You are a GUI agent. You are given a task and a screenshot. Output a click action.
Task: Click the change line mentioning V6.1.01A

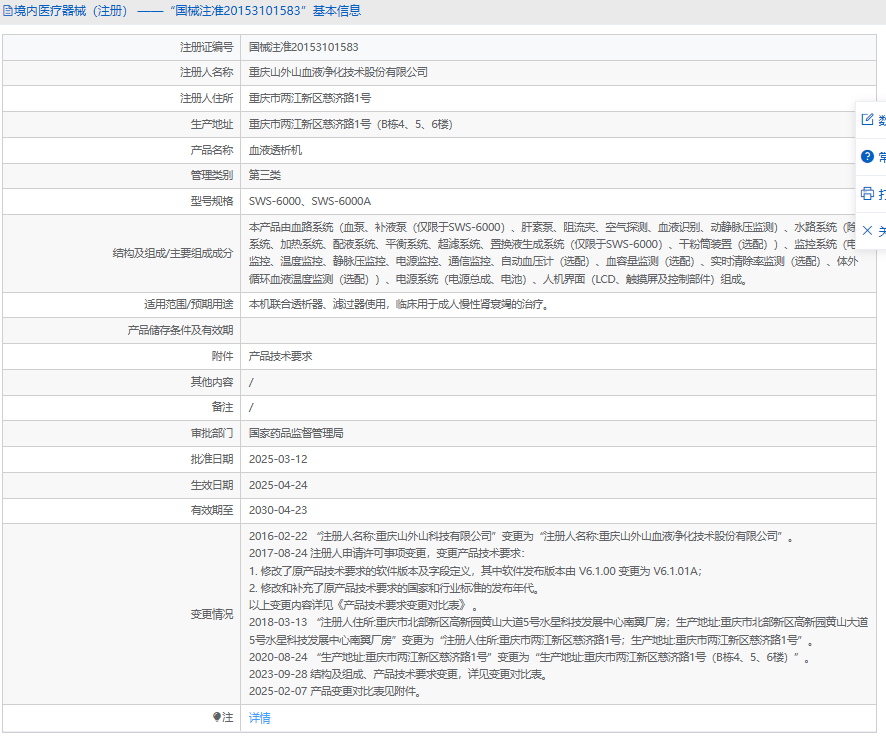(x=475, y=571)
